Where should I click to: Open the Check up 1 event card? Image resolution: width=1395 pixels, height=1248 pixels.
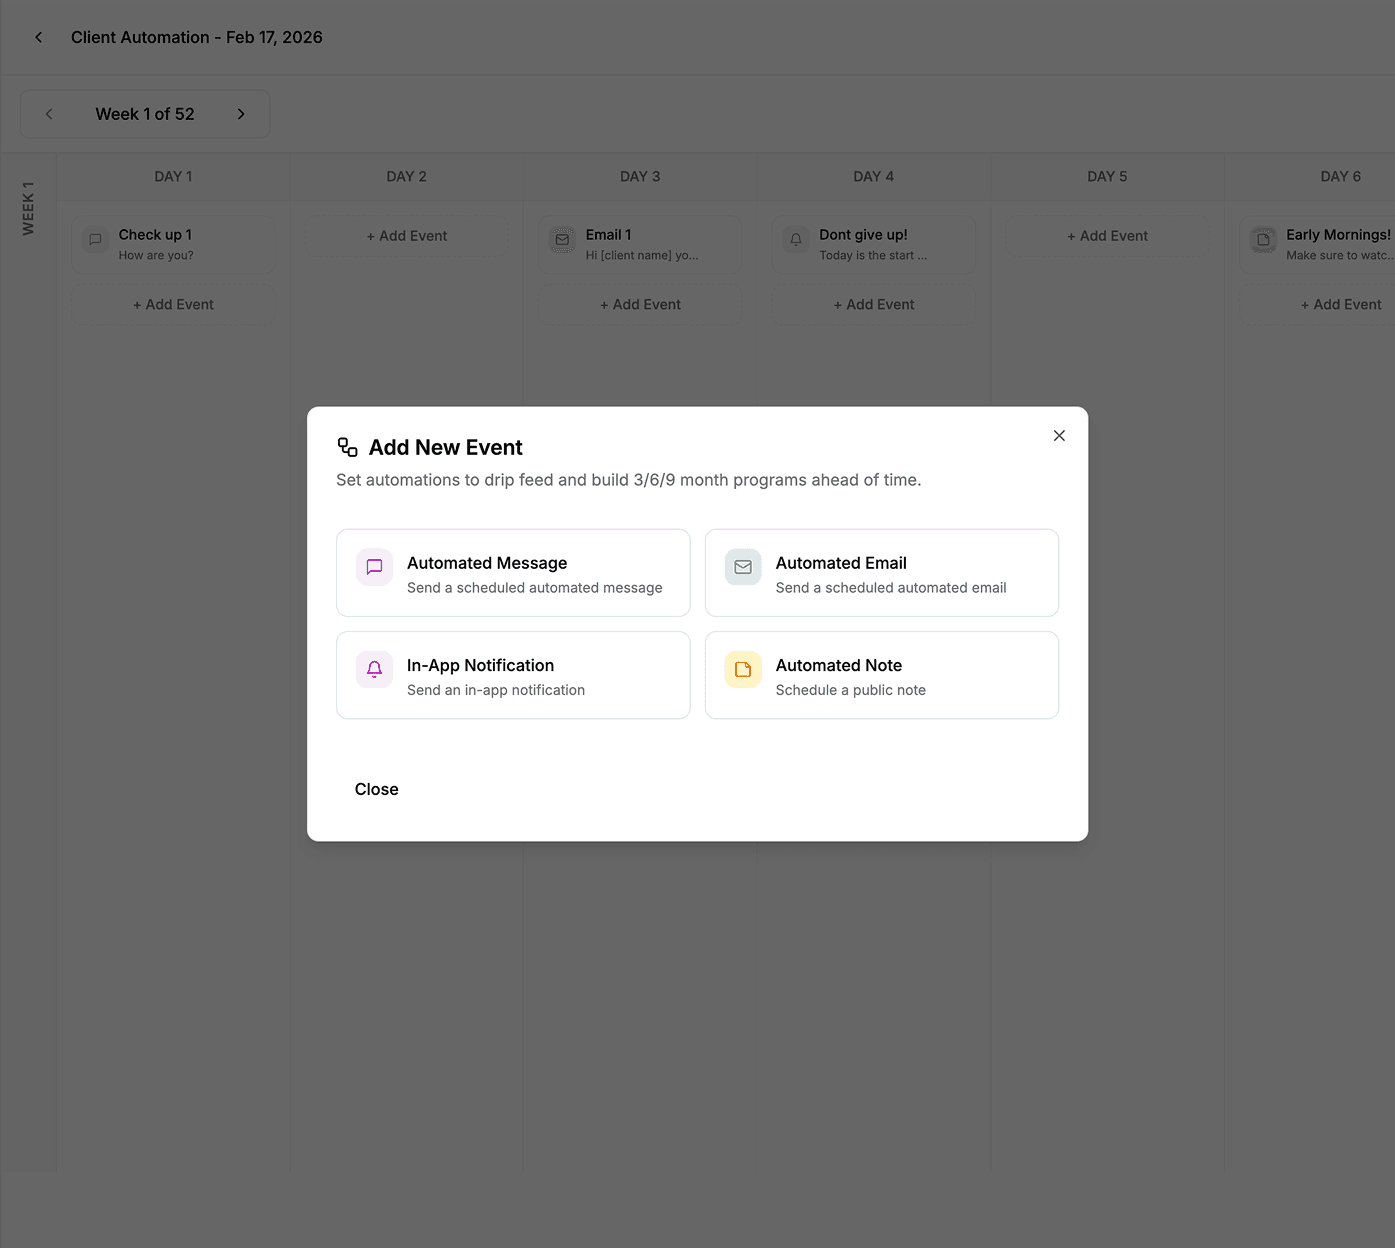click(173, 245)
